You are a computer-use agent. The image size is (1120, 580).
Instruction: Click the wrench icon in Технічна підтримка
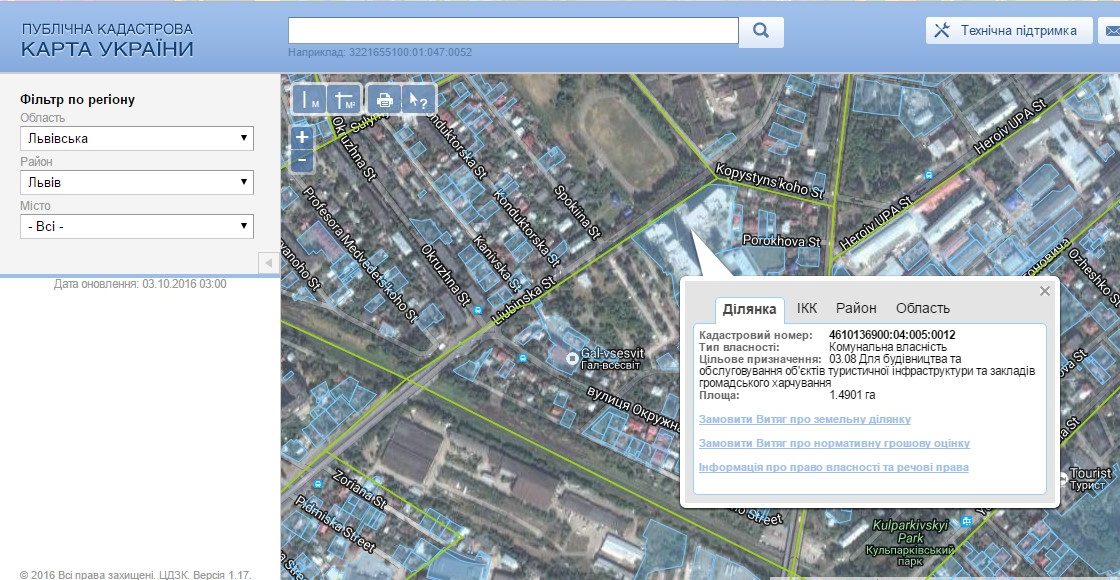tap(942, 31)
